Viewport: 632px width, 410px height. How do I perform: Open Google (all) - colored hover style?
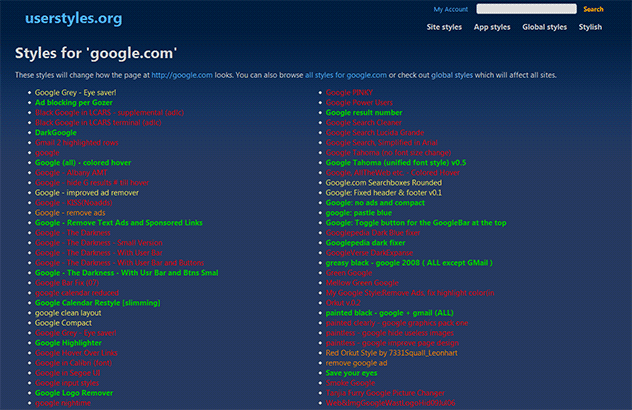tap(83, 162)
